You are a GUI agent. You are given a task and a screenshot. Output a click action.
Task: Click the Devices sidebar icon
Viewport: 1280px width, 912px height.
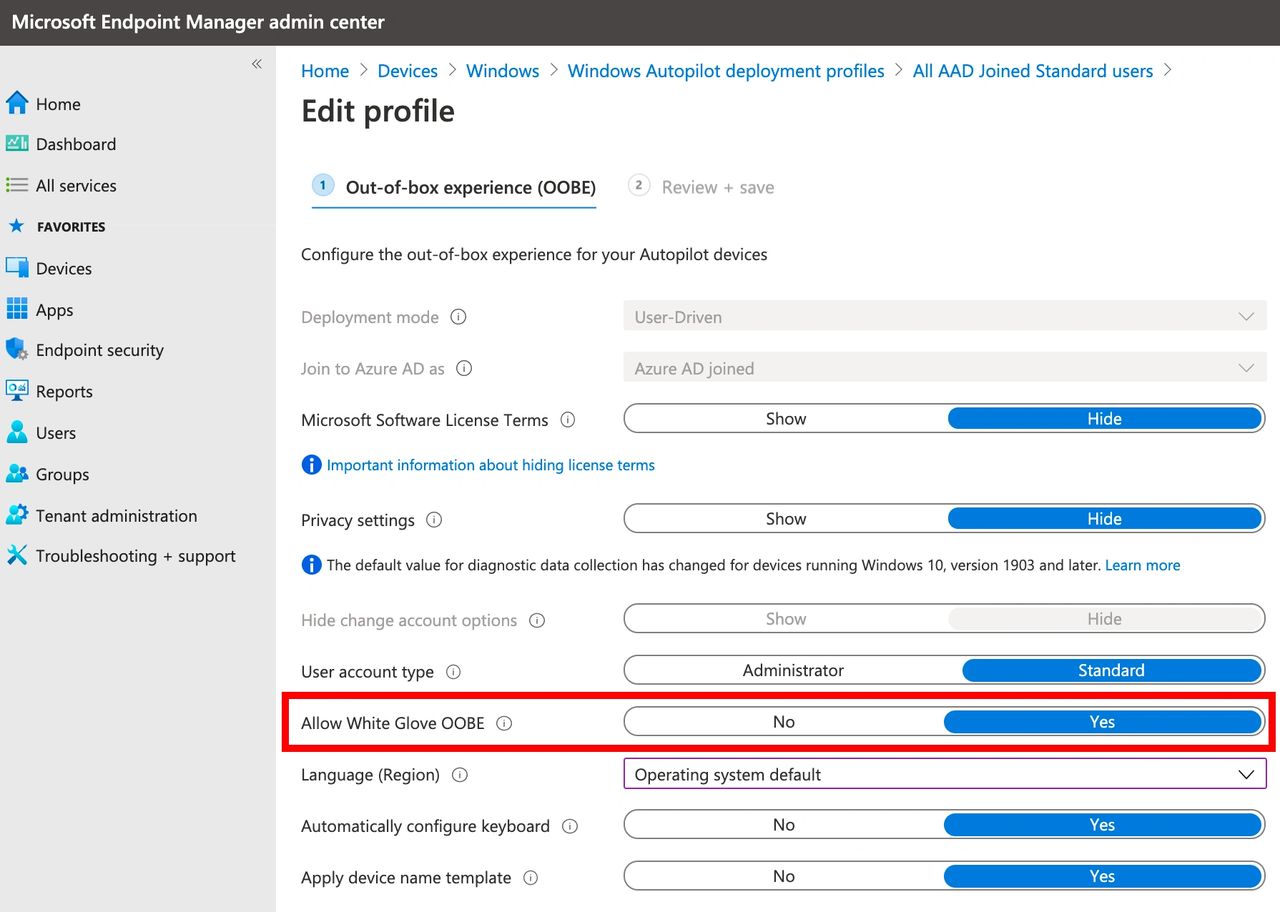point(17,268)
